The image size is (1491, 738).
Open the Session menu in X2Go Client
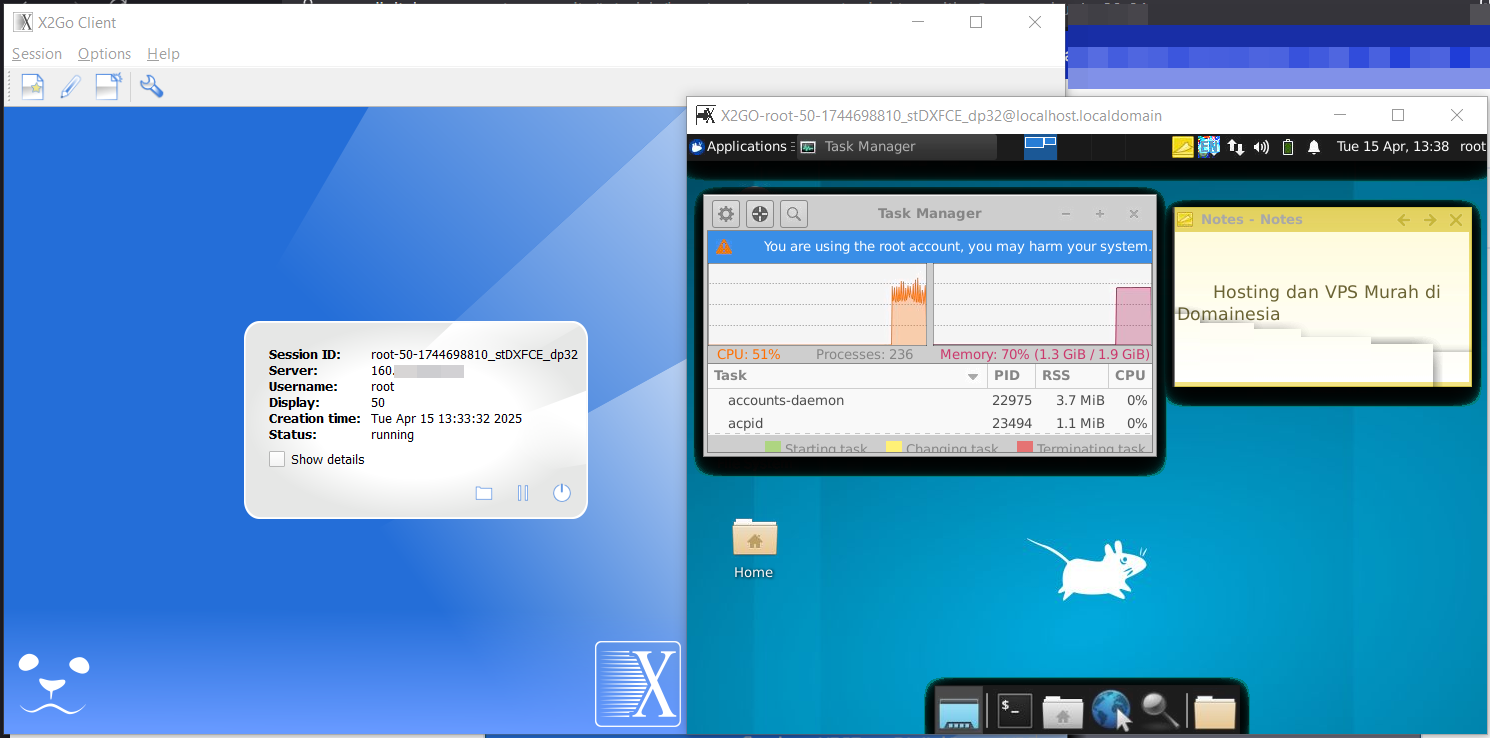tap(37, 54)
